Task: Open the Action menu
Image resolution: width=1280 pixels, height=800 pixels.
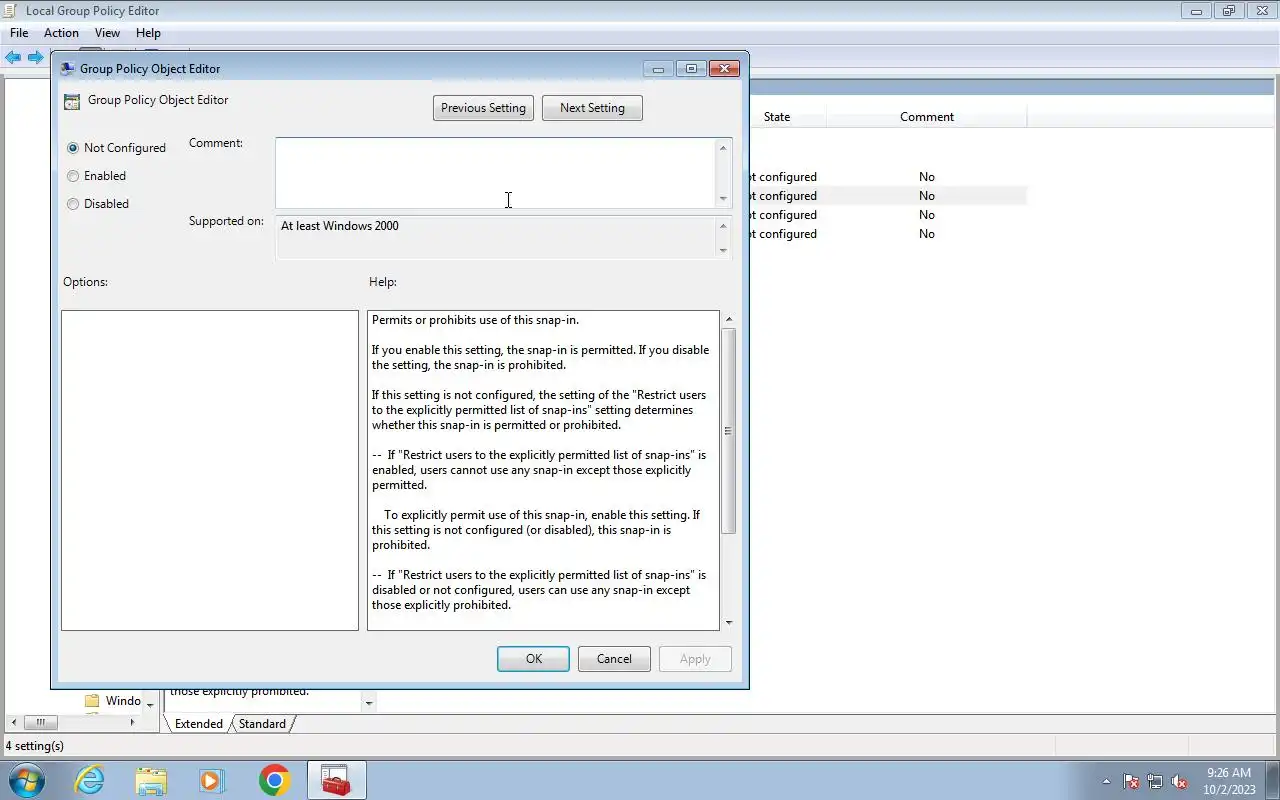Action: coord(61,33)
